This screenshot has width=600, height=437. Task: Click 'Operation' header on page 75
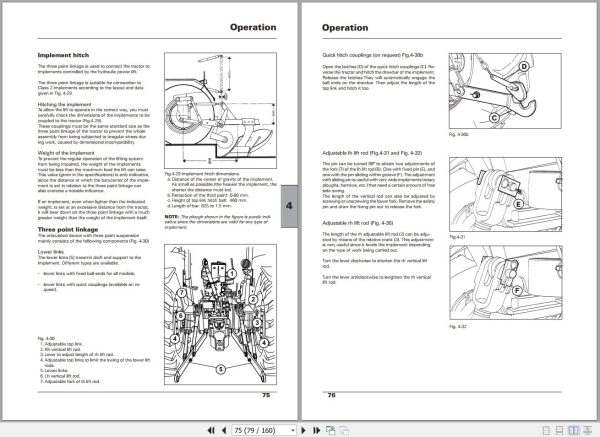click(253, 27)
